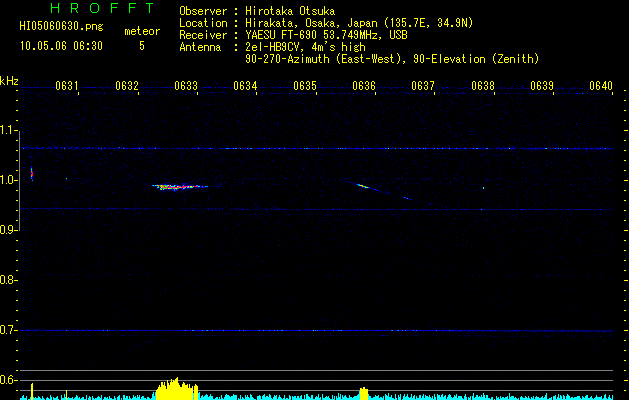Screen dimensions: 629x400
Task: Click the 0638 time marker
Action: (x=483, y=86)
